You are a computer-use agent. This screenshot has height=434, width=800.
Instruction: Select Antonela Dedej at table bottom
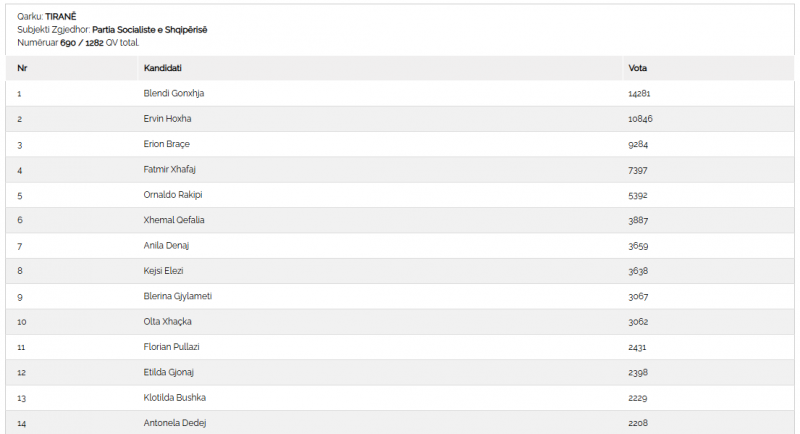tap(175, 423)
